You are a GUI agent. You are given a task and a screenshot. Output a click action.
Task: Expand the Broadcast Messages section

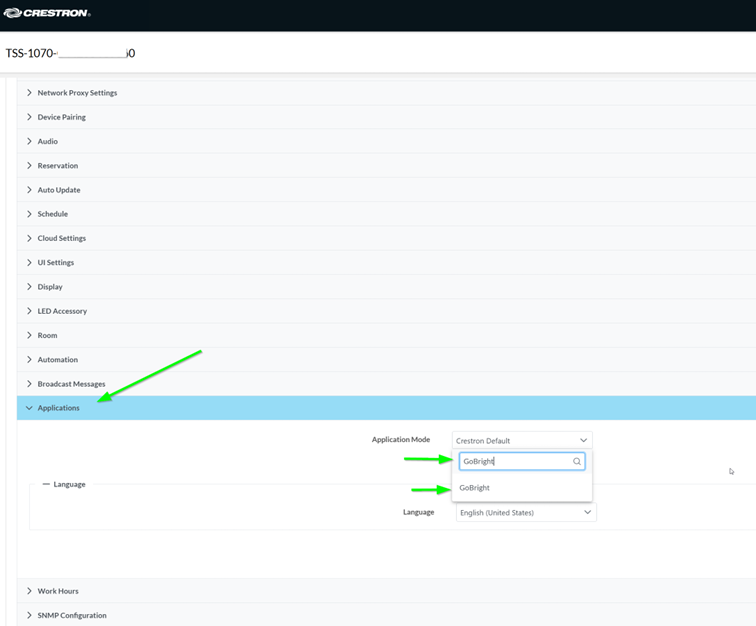pyautogui.click(x=71, y=384)
